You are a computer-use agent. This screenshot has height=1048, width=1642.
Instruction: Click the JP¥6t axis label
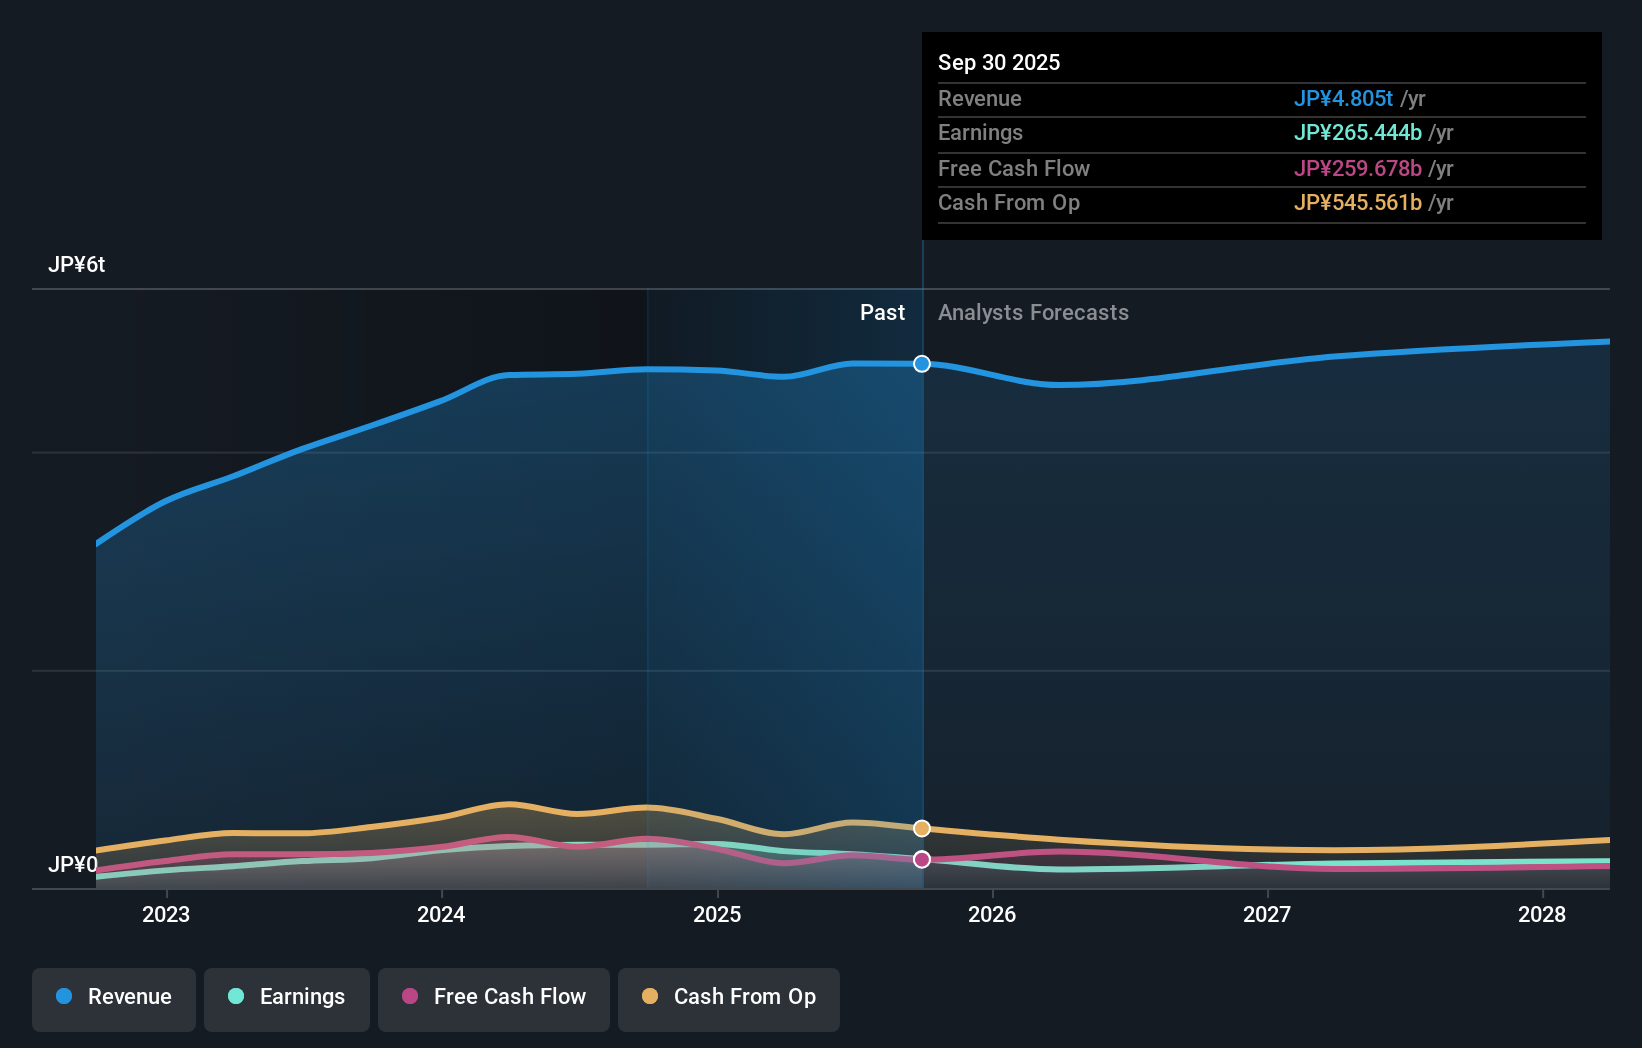78,265
